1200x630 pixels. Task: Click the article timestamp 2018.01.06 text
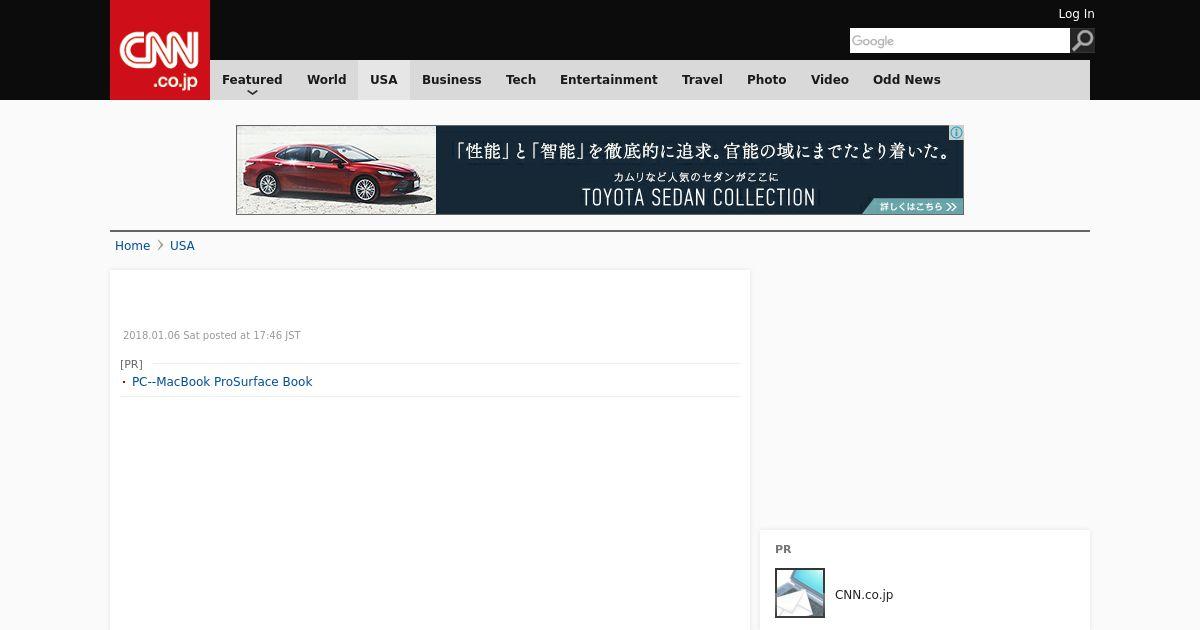[x=212, y=336]
